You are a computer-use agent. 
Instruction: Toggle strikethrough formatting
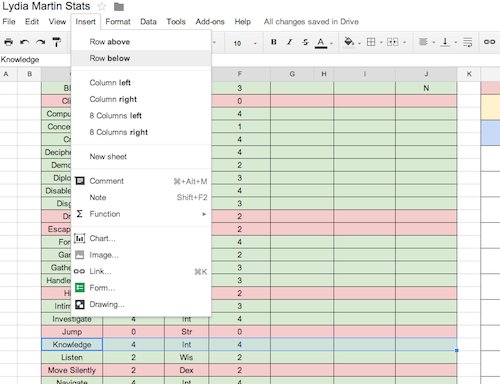[x=305, y=42]
